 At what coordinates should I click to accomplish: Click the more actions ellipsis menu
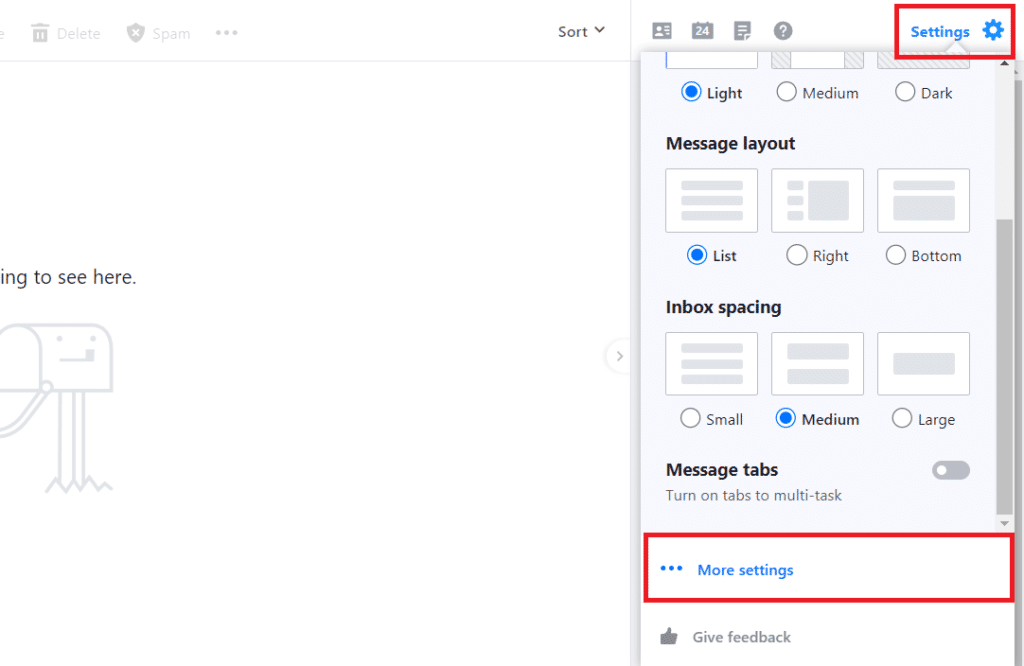(226, 32)
